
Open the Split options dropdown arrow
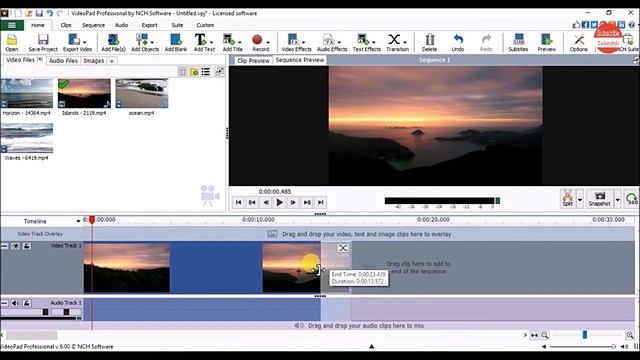click(x=580, y=200)
